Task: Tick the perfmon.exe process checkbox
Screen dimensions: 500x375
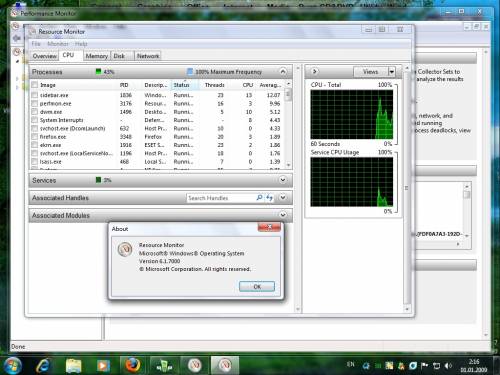Action: point(34,103)
